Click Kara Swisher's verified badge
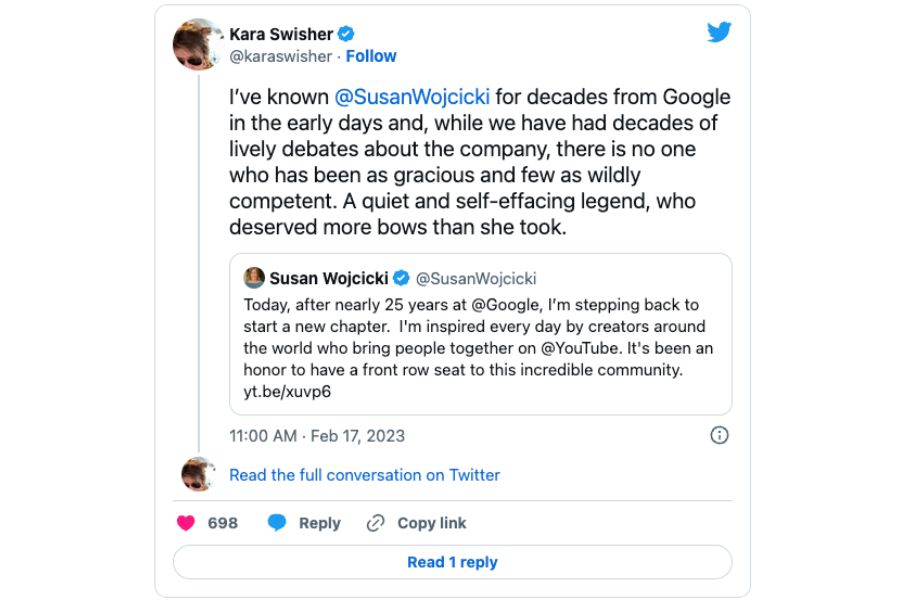This screenshot has height=600, width=900. coord(346,34)
